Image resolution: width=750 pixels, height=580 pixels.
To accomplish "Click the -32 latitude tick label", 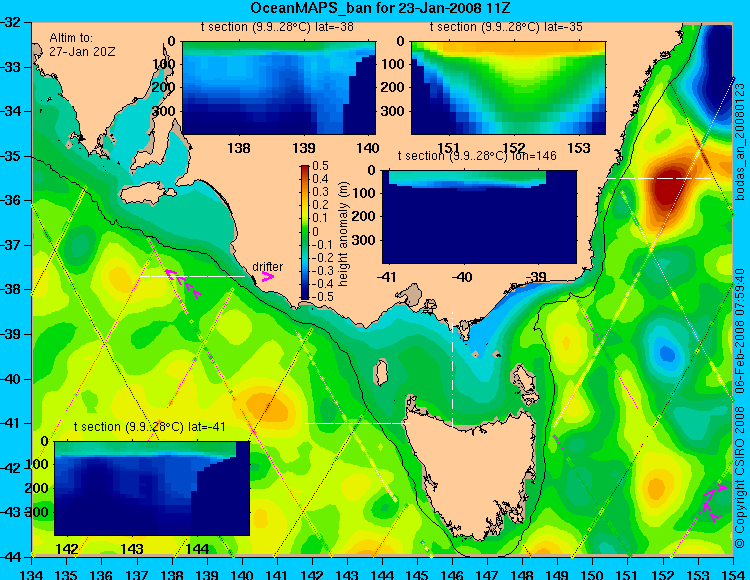I will pos(11,22).
